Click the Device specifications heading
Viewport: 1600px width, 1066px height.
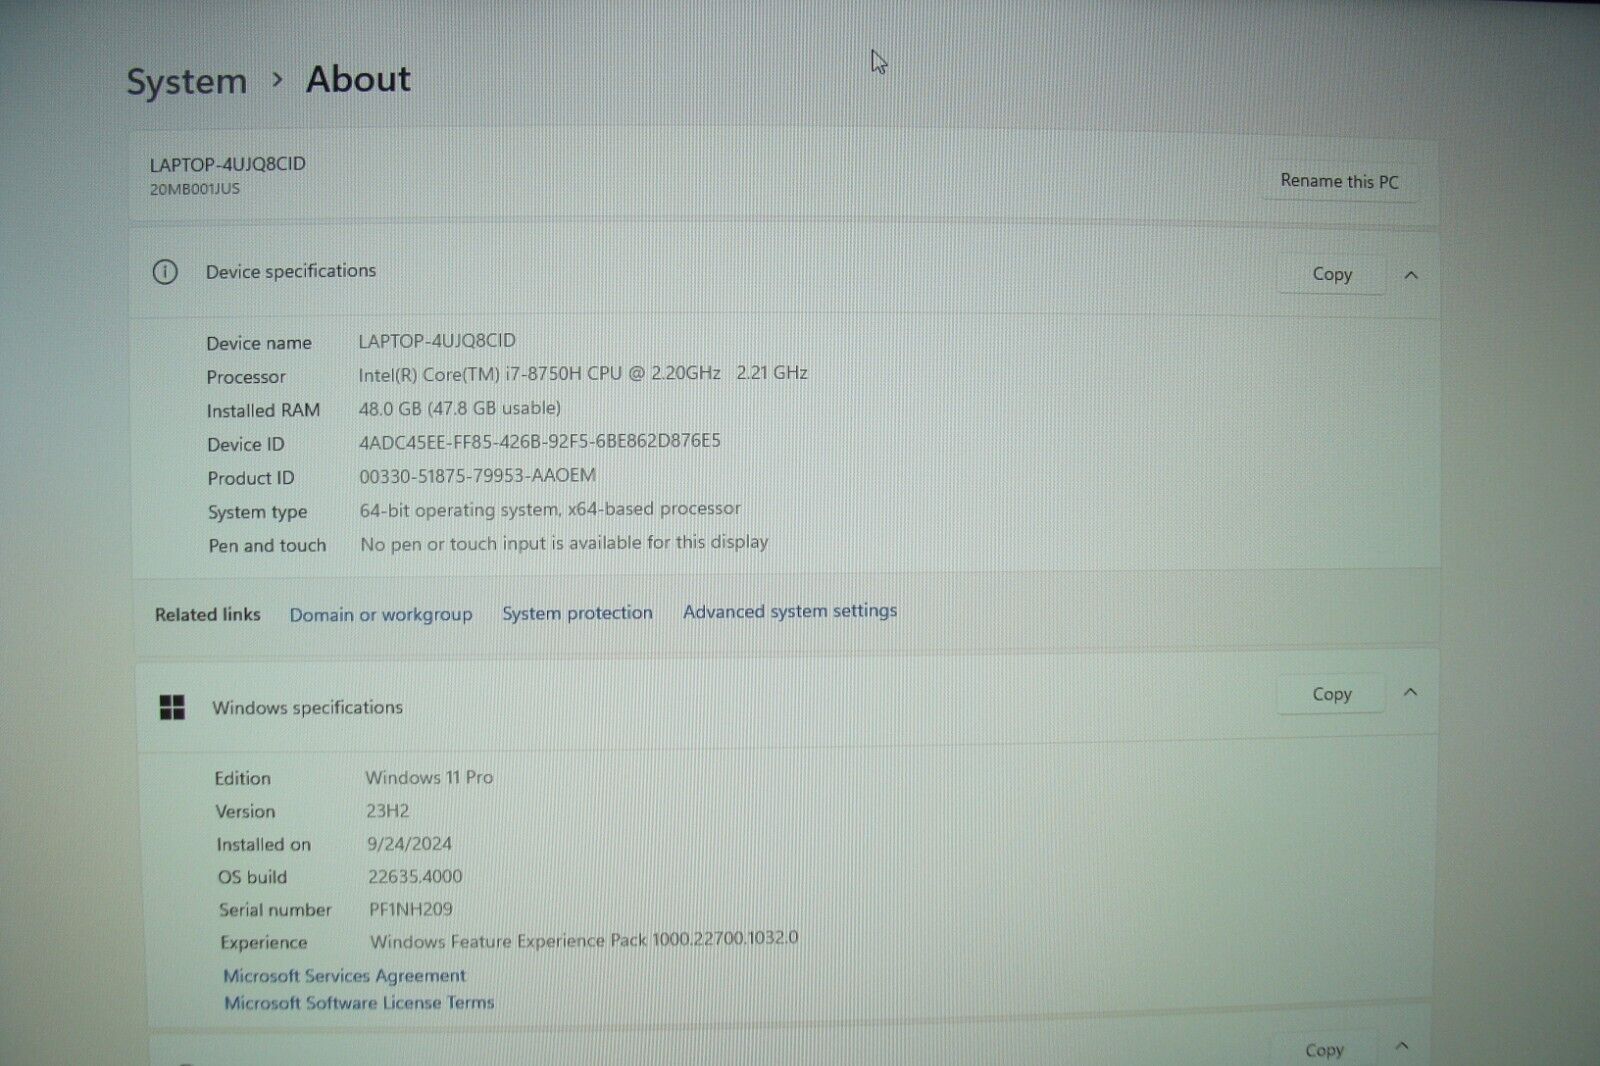pos(291,271)
